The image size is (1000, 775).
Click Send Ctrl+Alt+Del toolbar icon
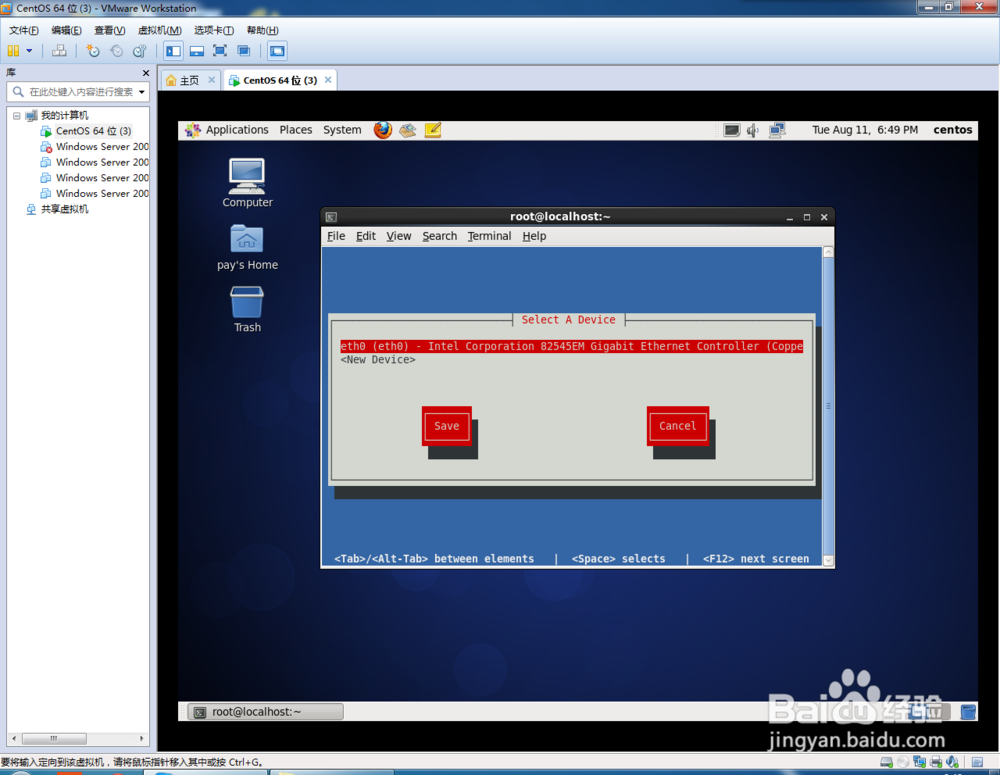tap(59, 50)
